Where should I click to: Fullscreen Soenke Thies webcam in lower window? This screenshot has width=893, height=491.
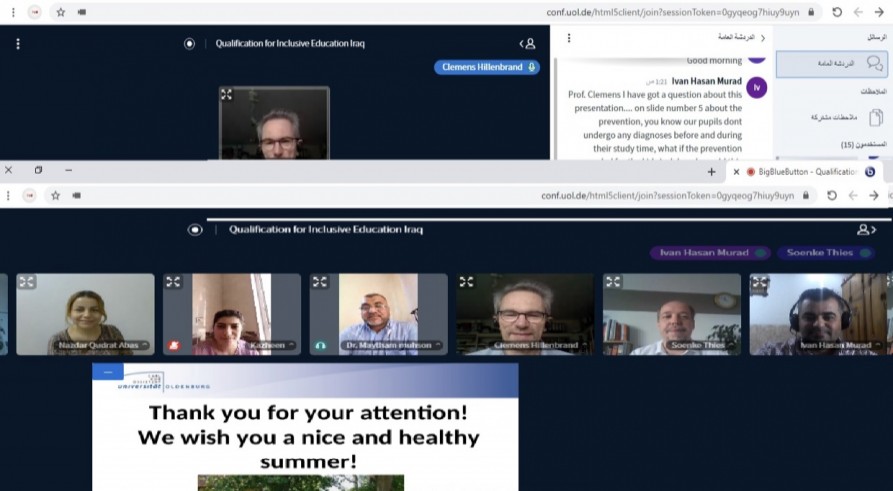pos(613,282)
